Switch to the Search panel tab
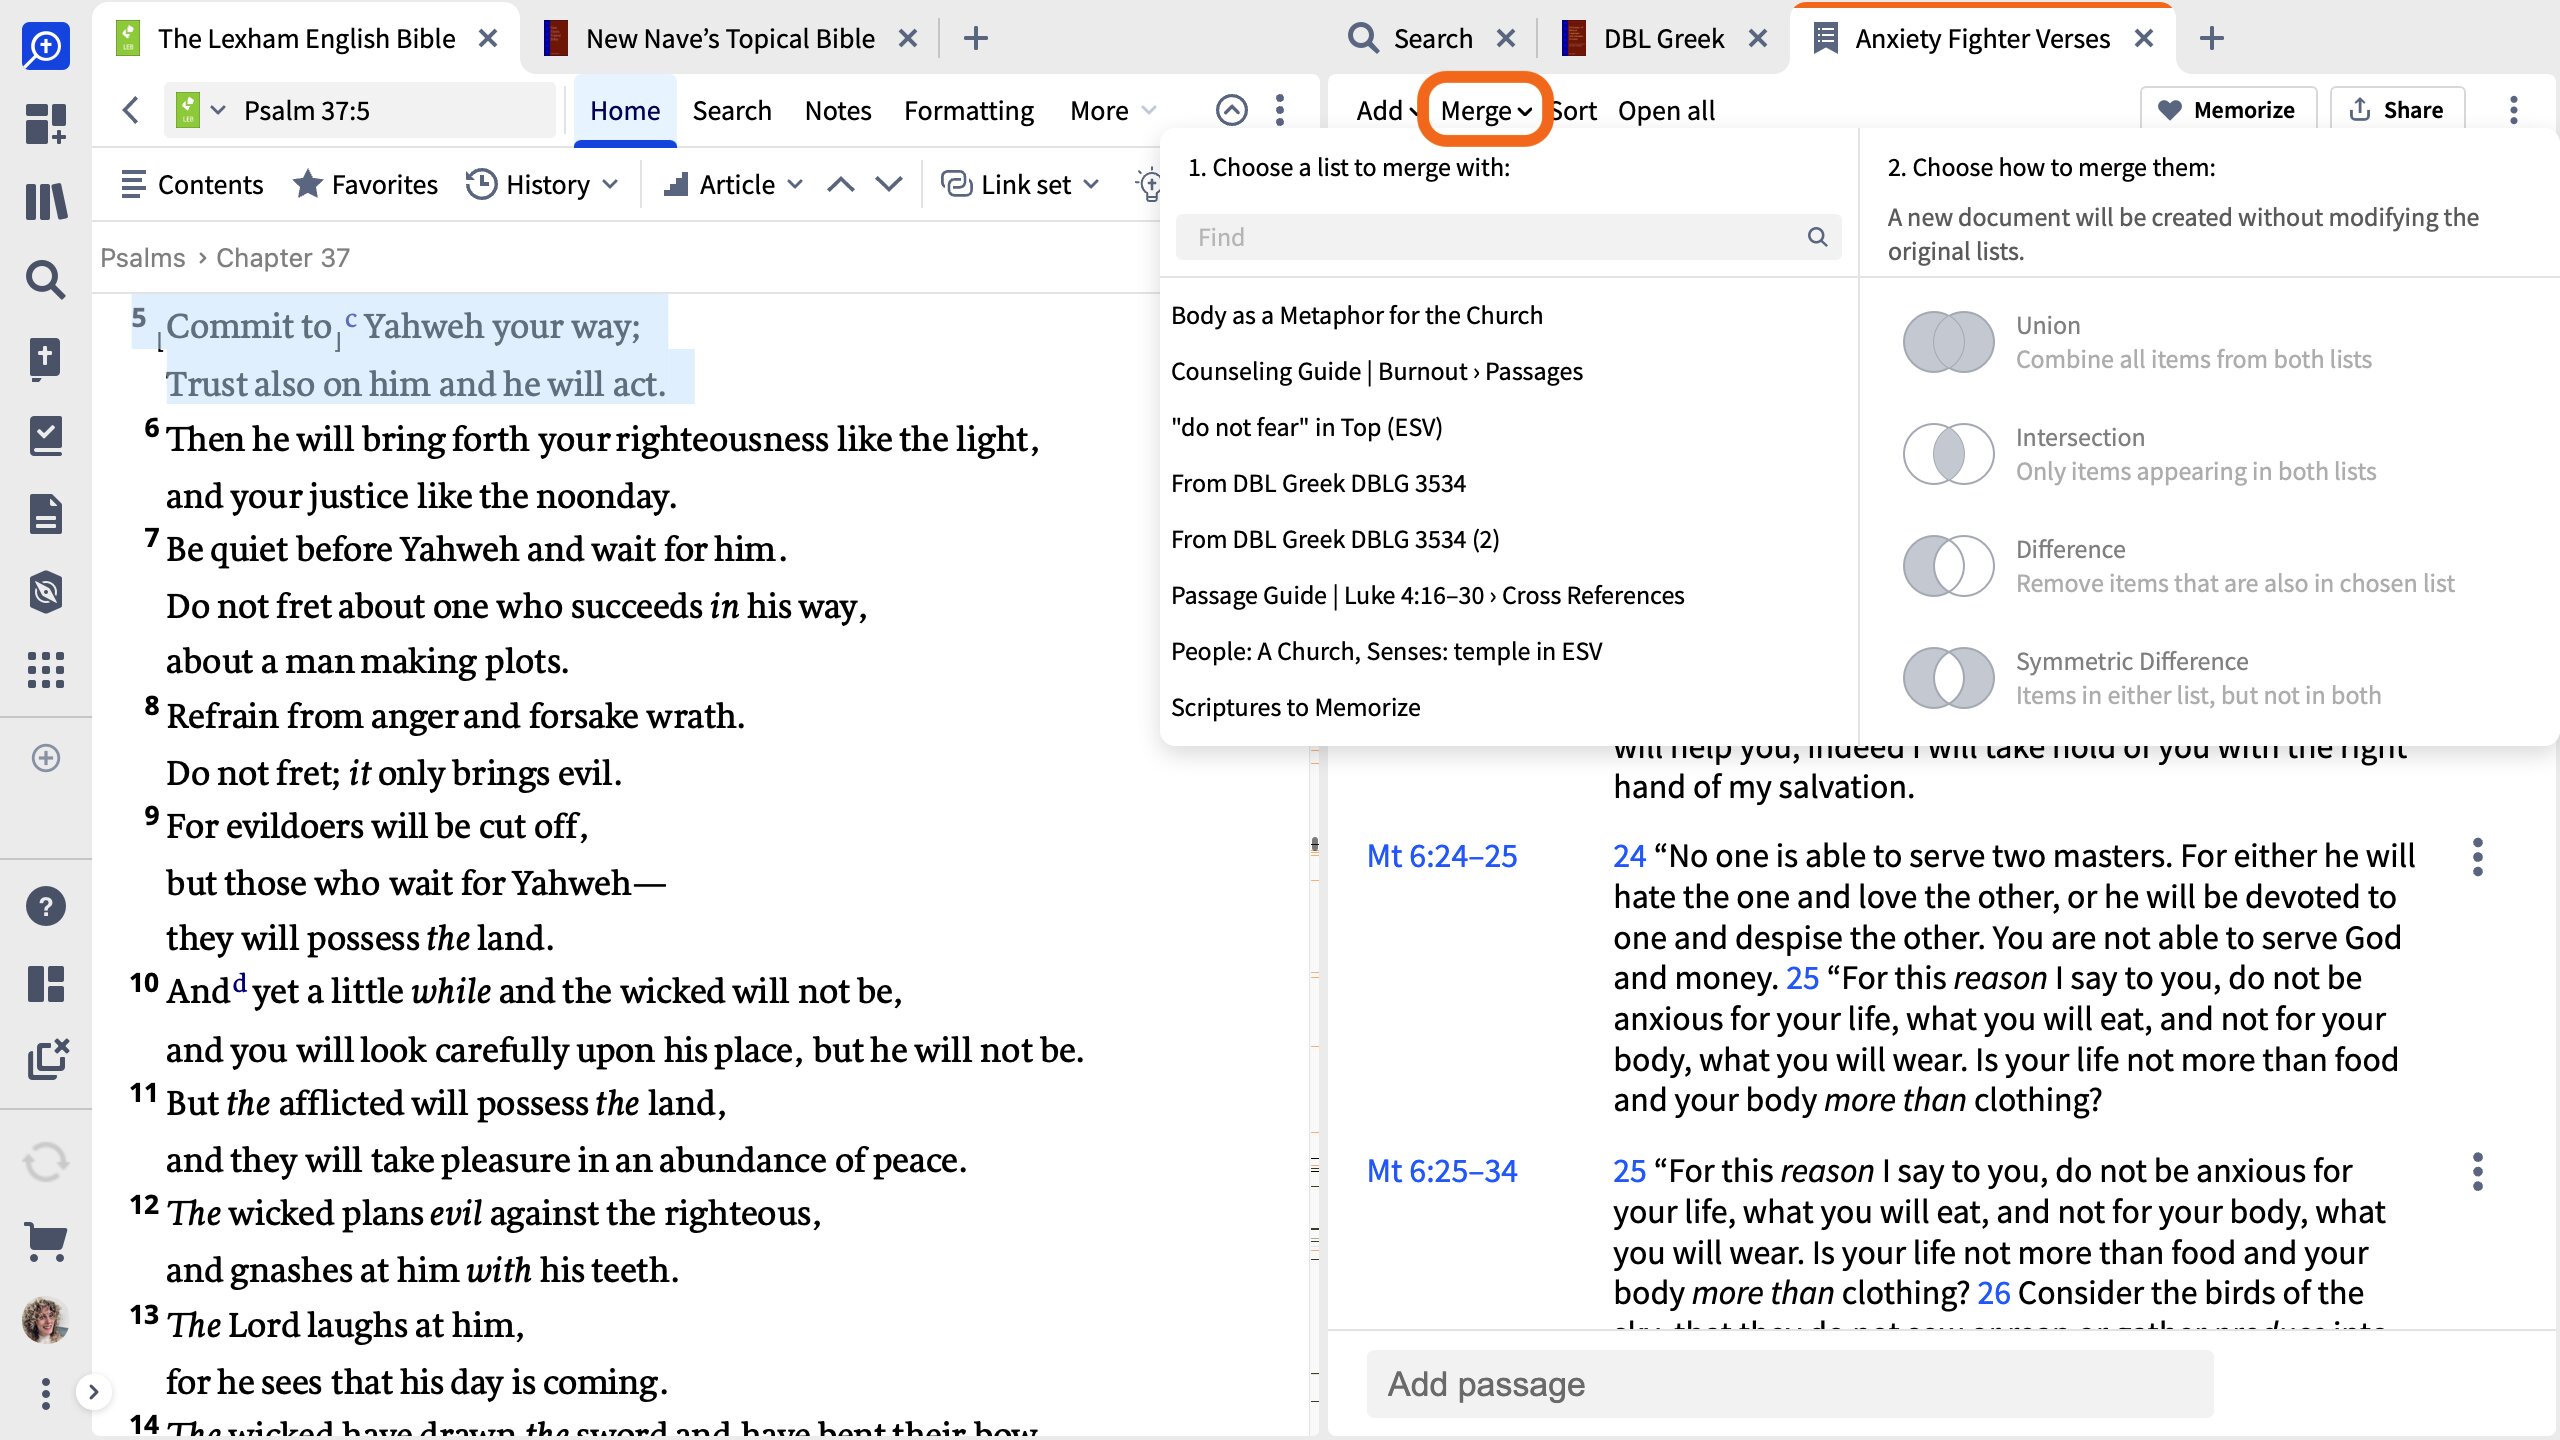 1410,38
